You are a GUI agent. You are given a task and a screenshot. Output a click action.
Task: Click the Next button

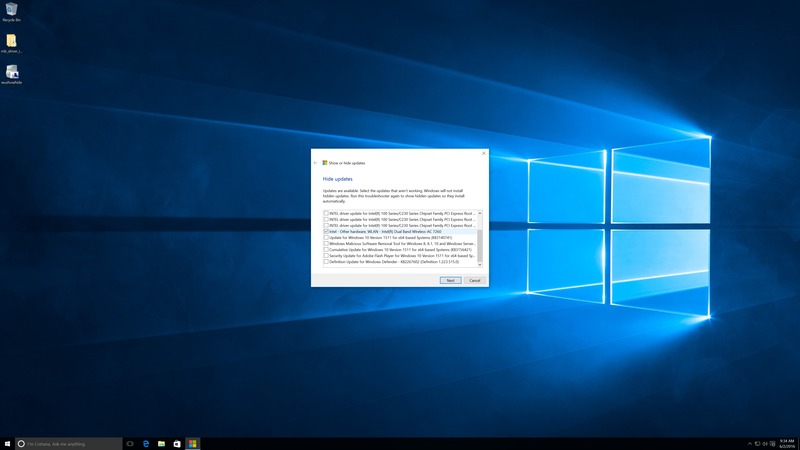pos(451,280)
